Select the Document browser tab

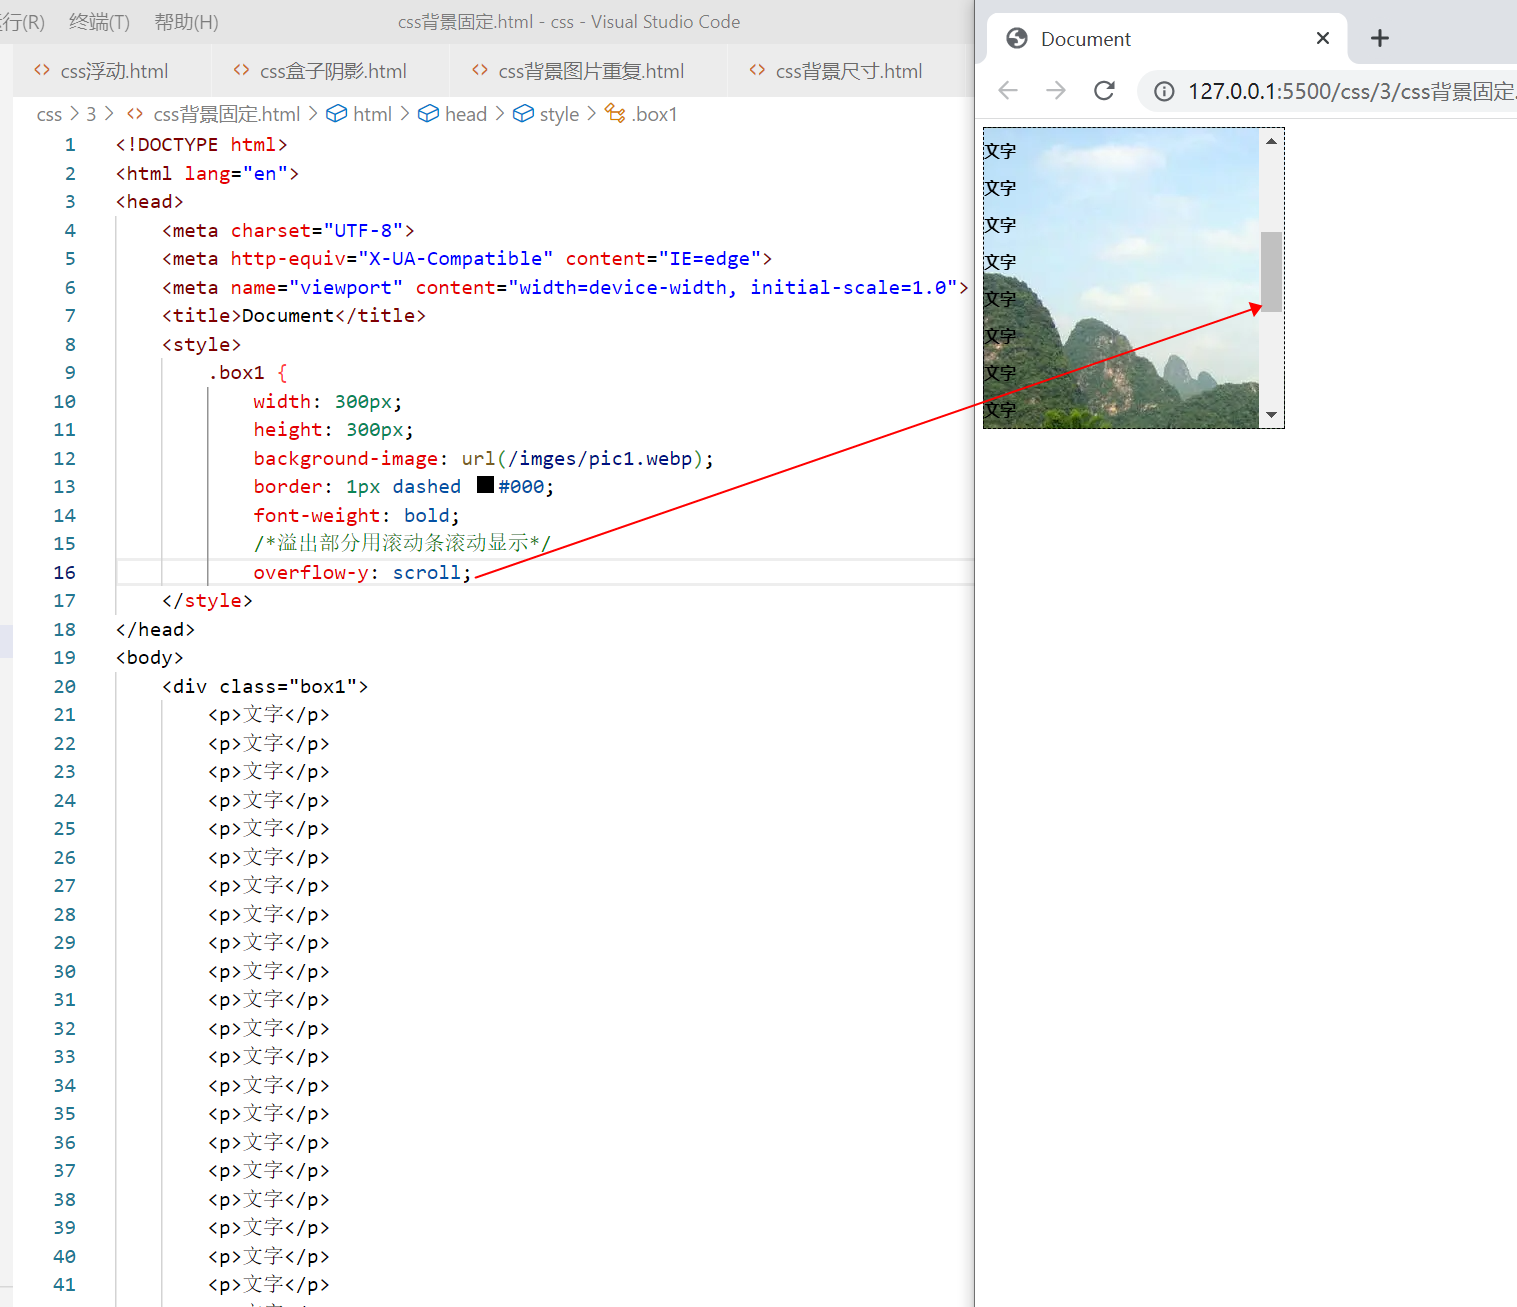1167,39
